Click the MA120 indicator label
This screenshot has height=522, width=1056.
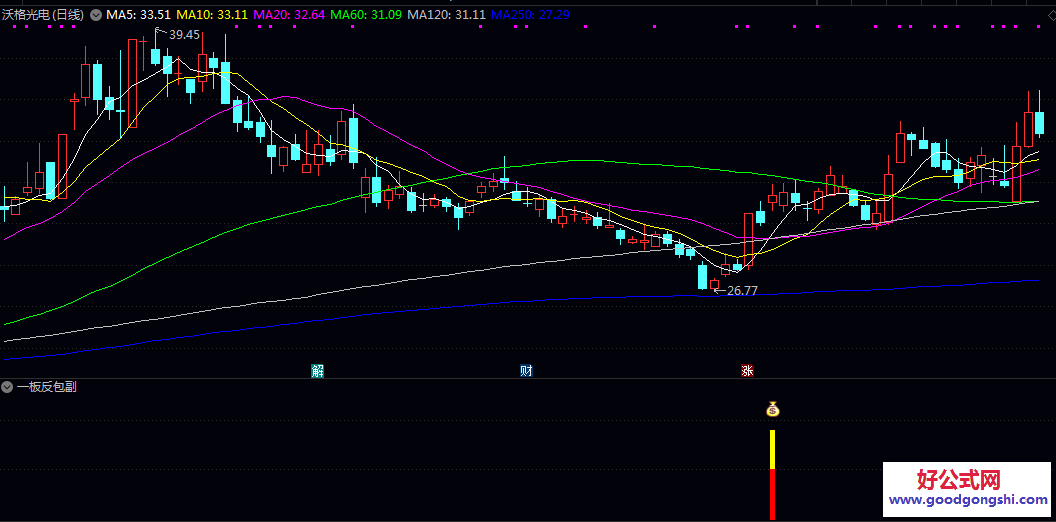coord(447,15)
